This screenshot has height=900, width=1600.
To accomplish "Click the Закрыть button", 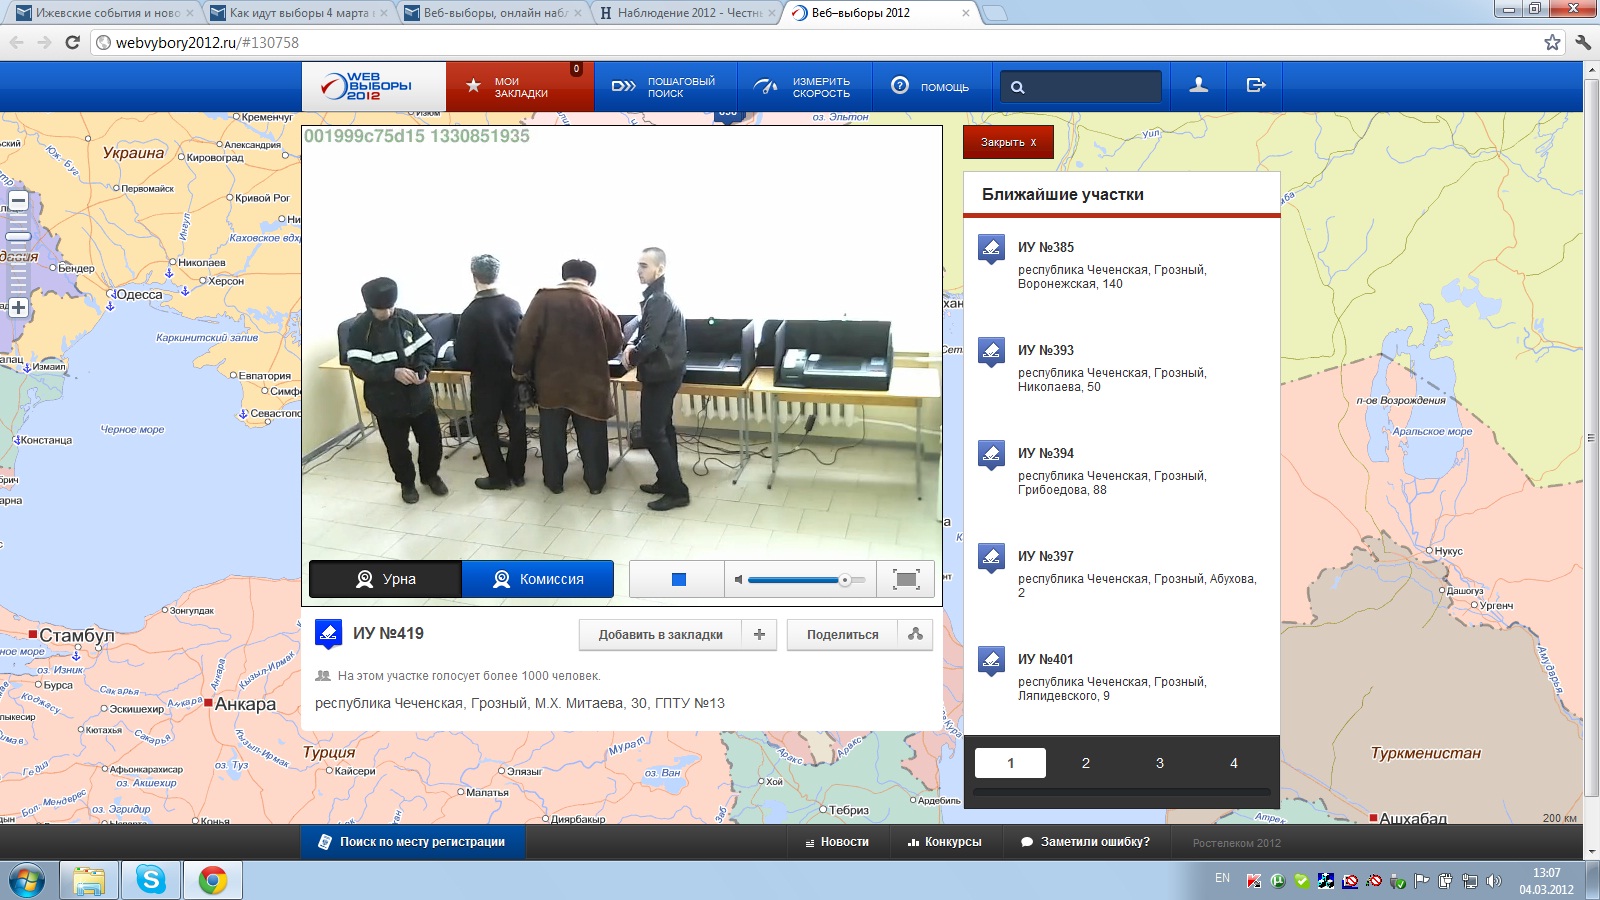I will pos(1008,142).
